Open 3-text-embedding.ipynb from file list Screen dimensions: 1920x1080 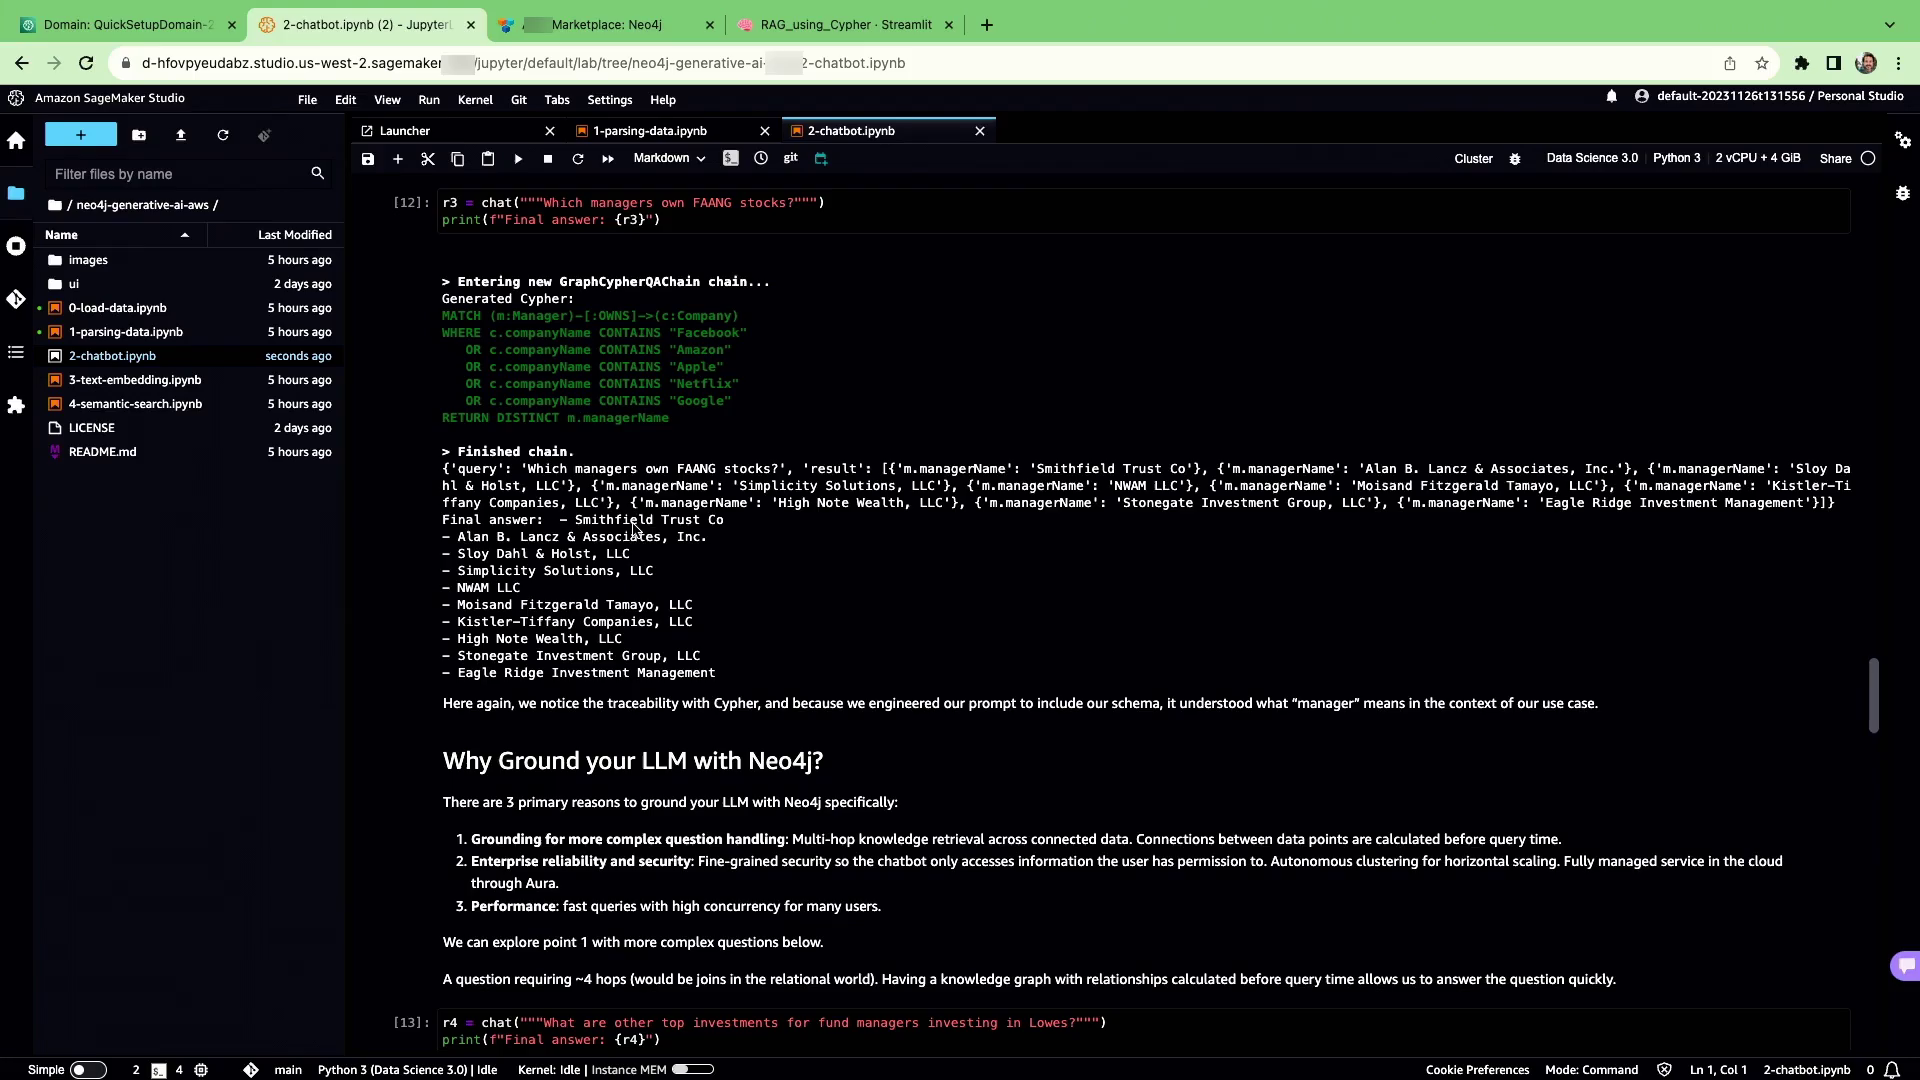point(135,380)
